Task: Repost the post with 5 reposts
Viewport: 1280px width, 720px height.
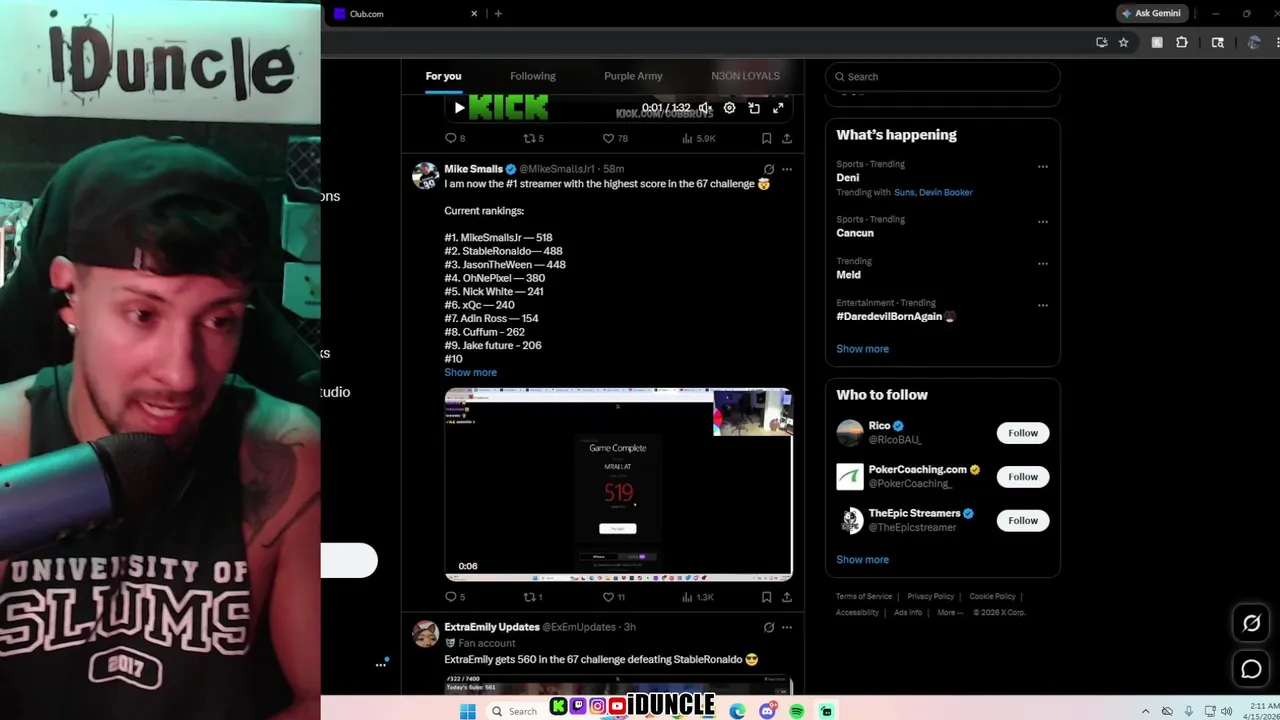Action: (x=534, y=138)
